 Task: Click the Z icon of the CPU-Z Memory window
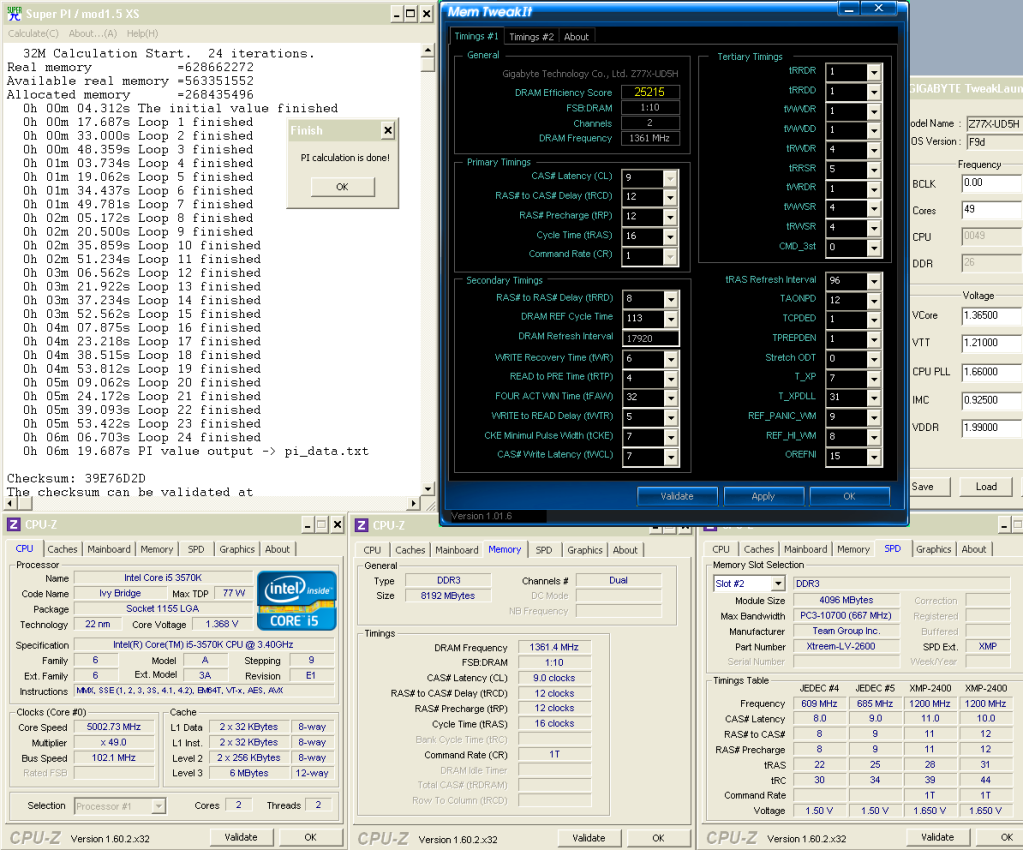click(362, 525)
